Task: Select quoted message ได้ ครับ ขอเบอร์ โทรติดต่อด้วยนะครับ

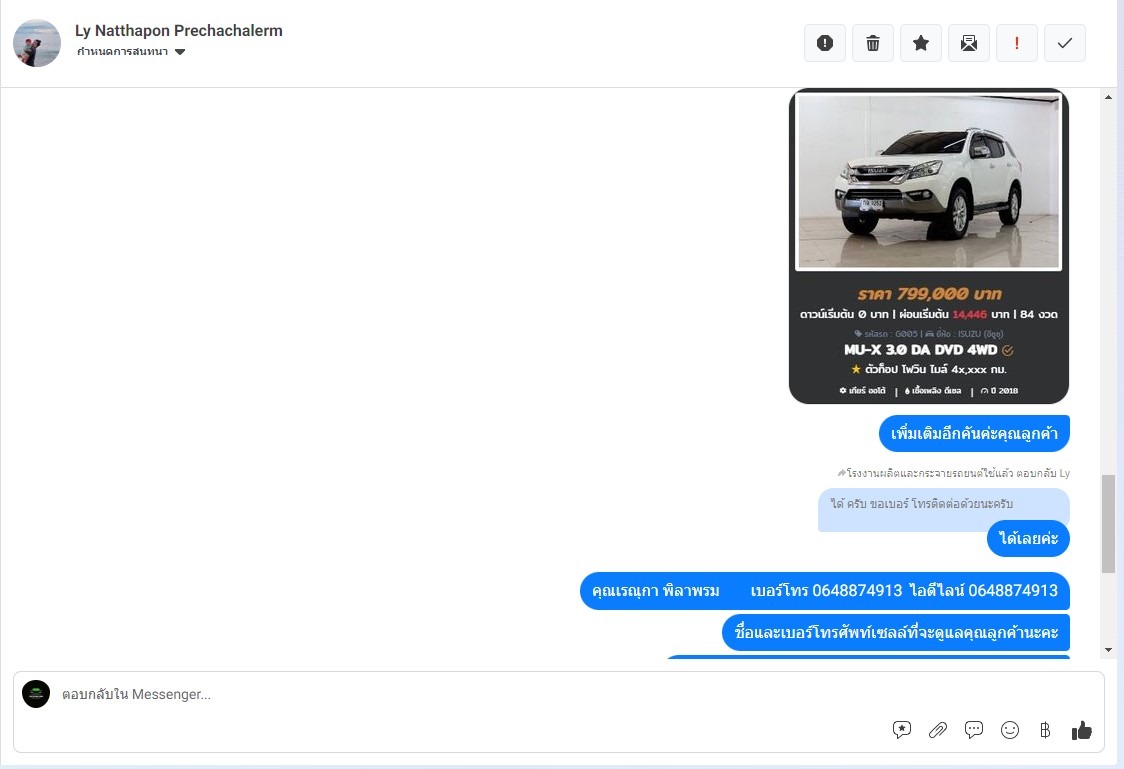Action: coord(922,504)
